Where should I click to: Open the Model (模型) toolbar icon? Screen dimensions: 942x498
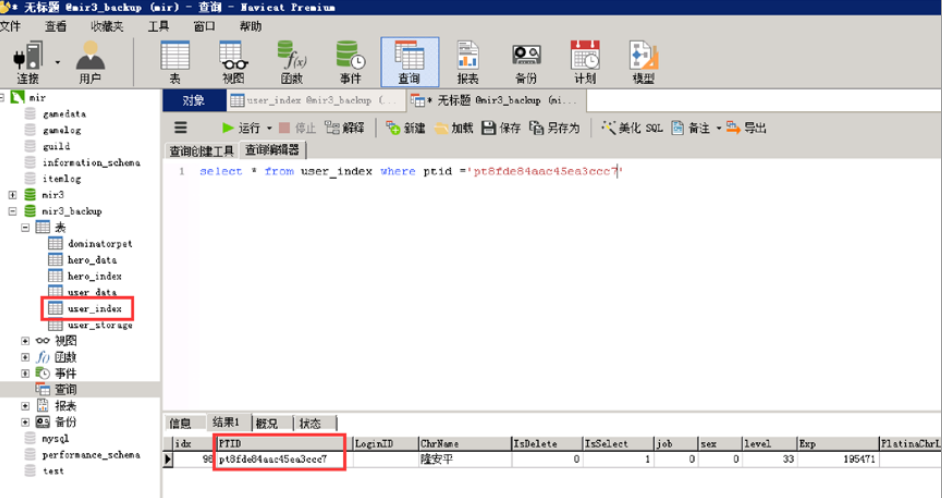click(x=643, y=62)
